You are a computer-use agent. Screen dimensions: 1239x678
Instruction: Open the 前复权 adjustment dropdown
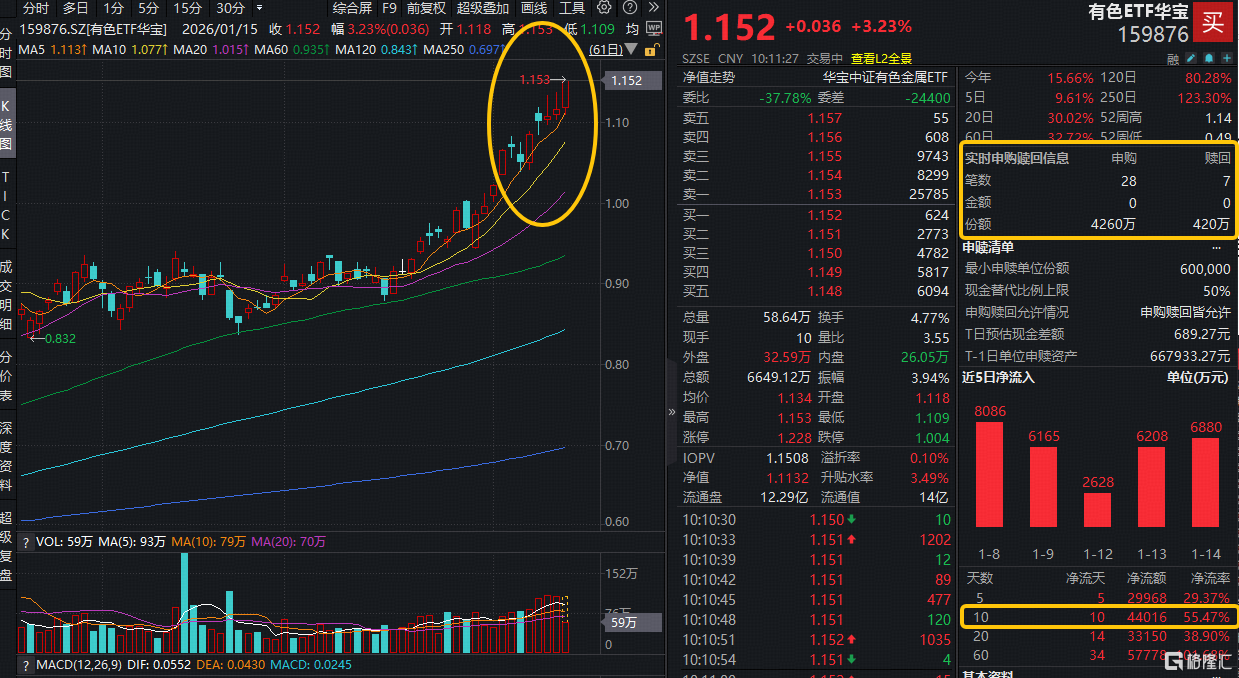(426, 7)
